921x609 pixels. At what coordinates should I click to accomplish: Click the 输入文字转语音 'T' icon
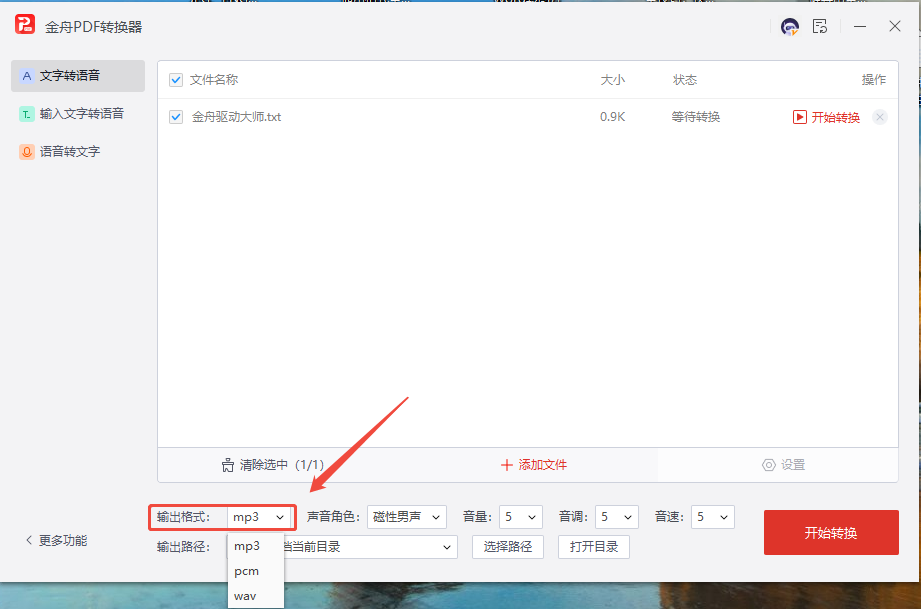point(26,114)
